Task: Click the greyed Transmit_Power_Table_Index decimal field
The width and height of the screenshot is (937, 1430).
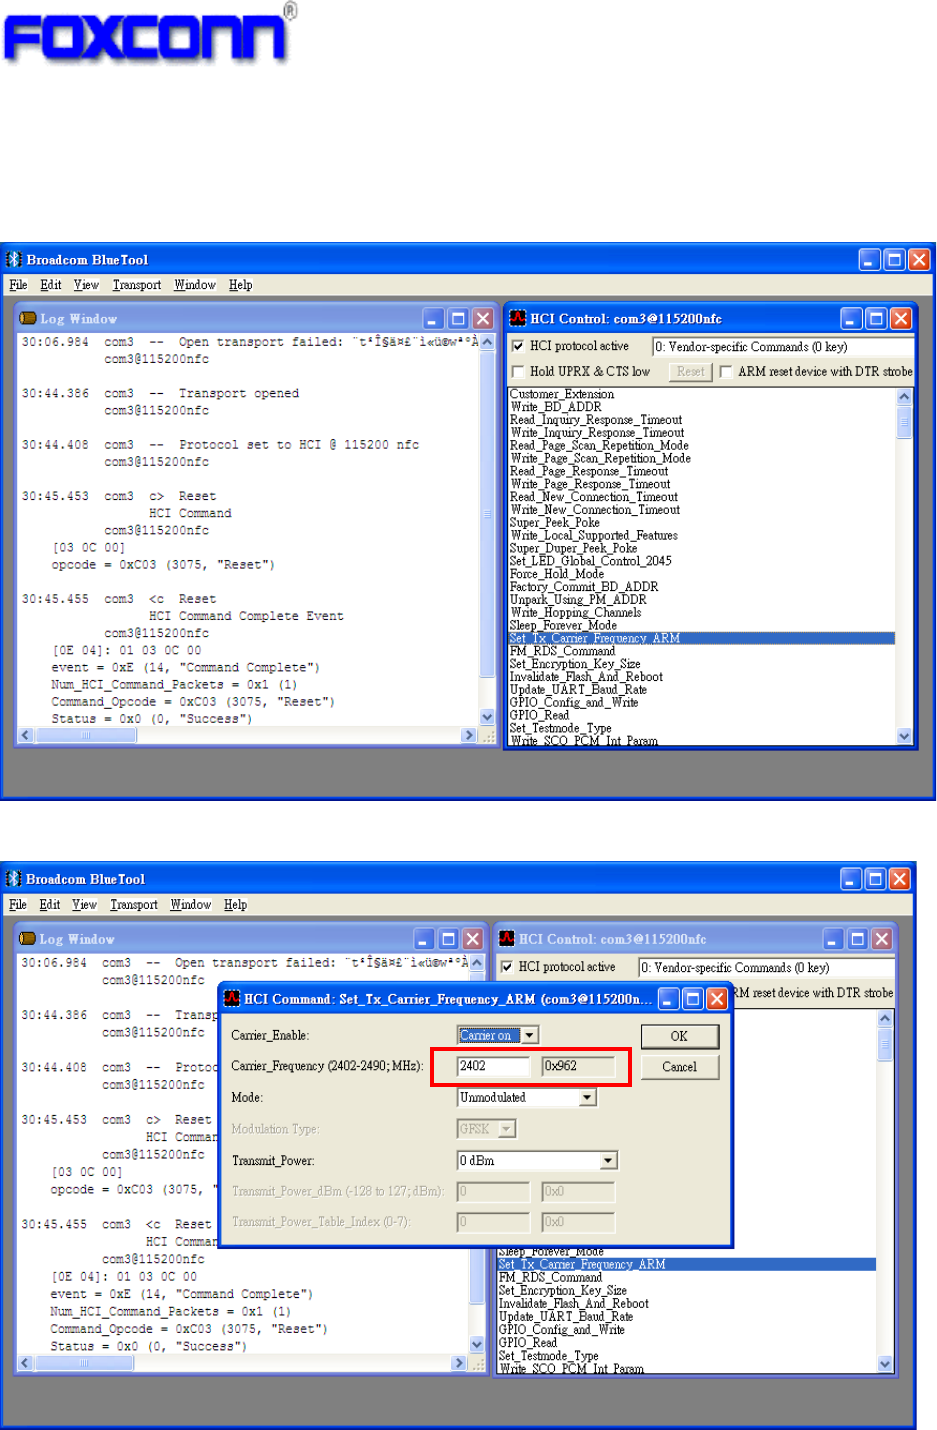Action: 494,1222
